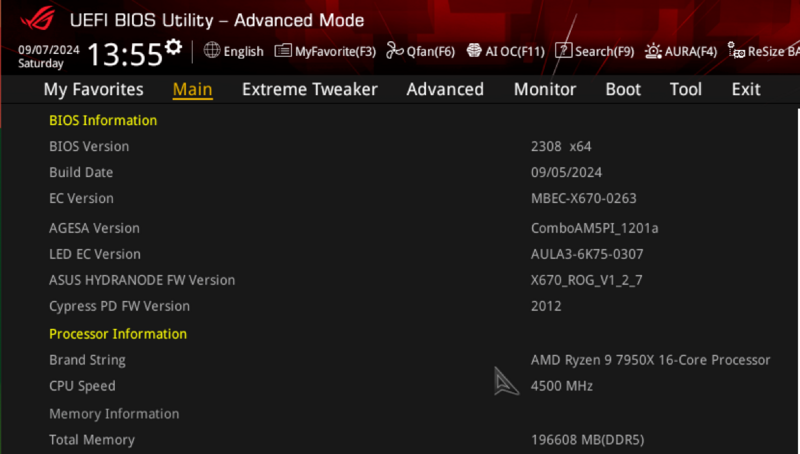Click memory value 196608 MB(DDR5)

click(x=588, y=440)
